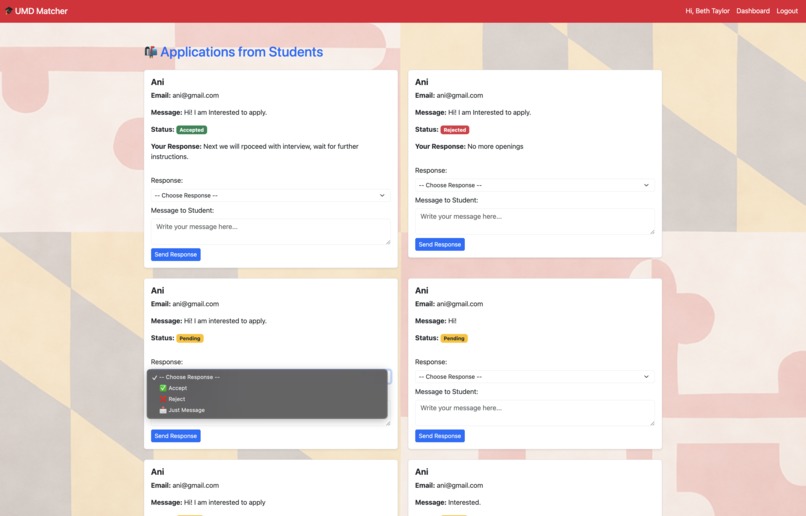The height and width of the screenshot is (516, 806).
Task: Click 'Ani' name in the 'Interested.' card
Action: click(422, 471)
